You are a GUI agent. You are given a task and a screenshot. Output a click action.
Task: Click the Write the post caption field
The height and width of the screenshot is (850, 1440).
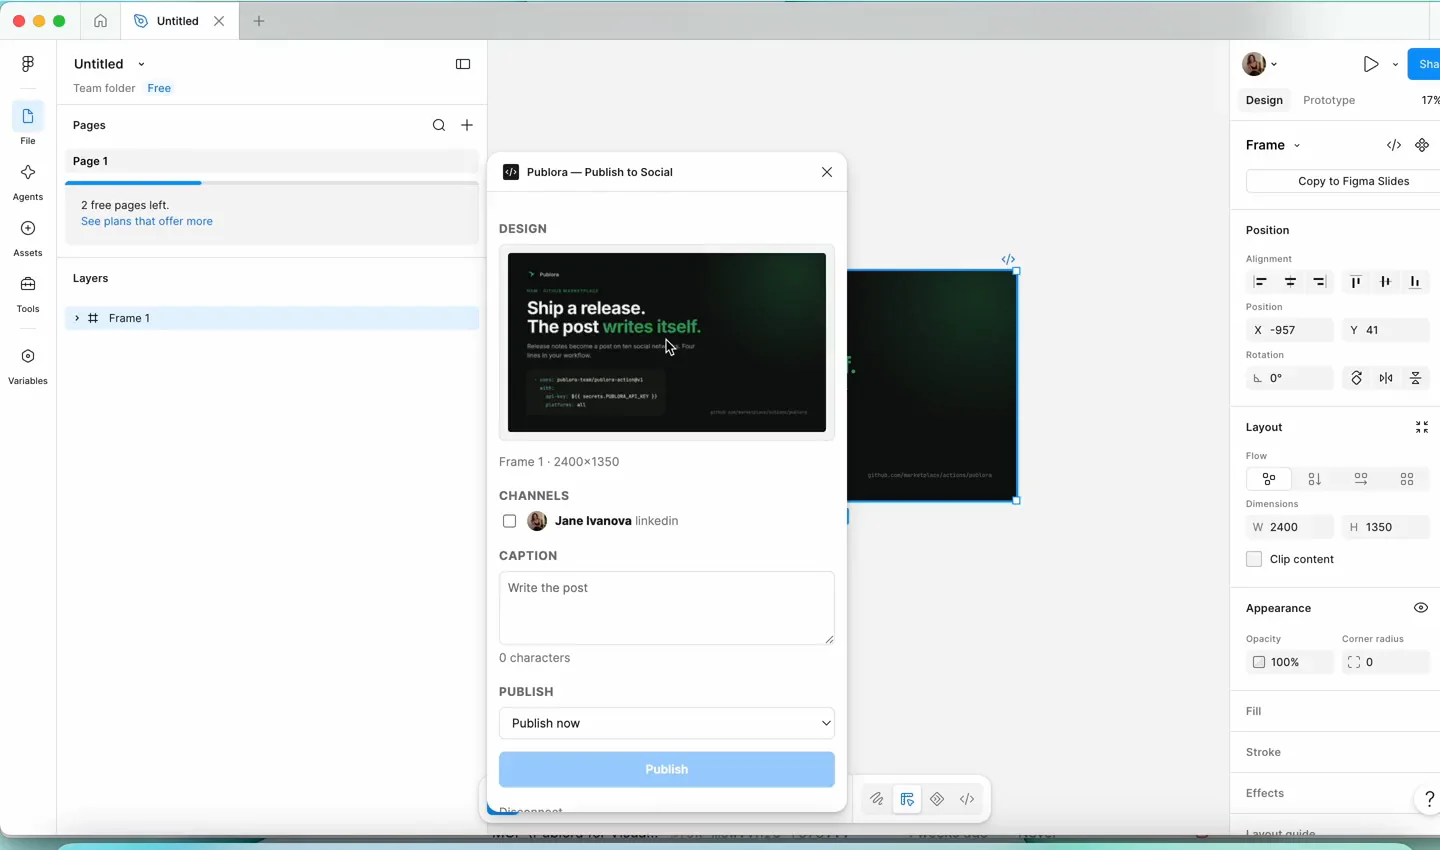pyautogui.click(x=667, y=608)
